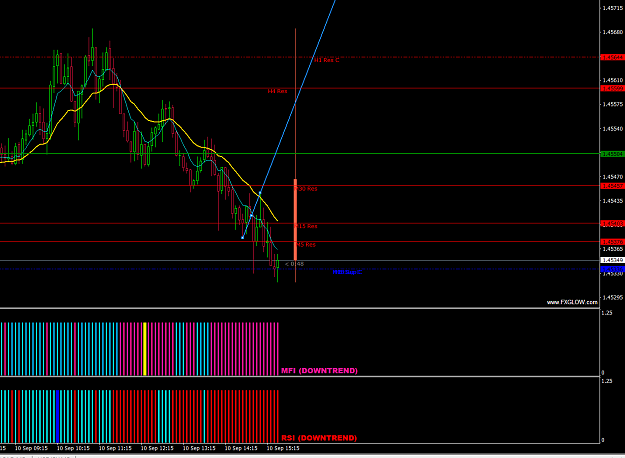625x458 pixels.
Task: Click the white current price 1.45349 tag
Action: [x=612, y=260]
